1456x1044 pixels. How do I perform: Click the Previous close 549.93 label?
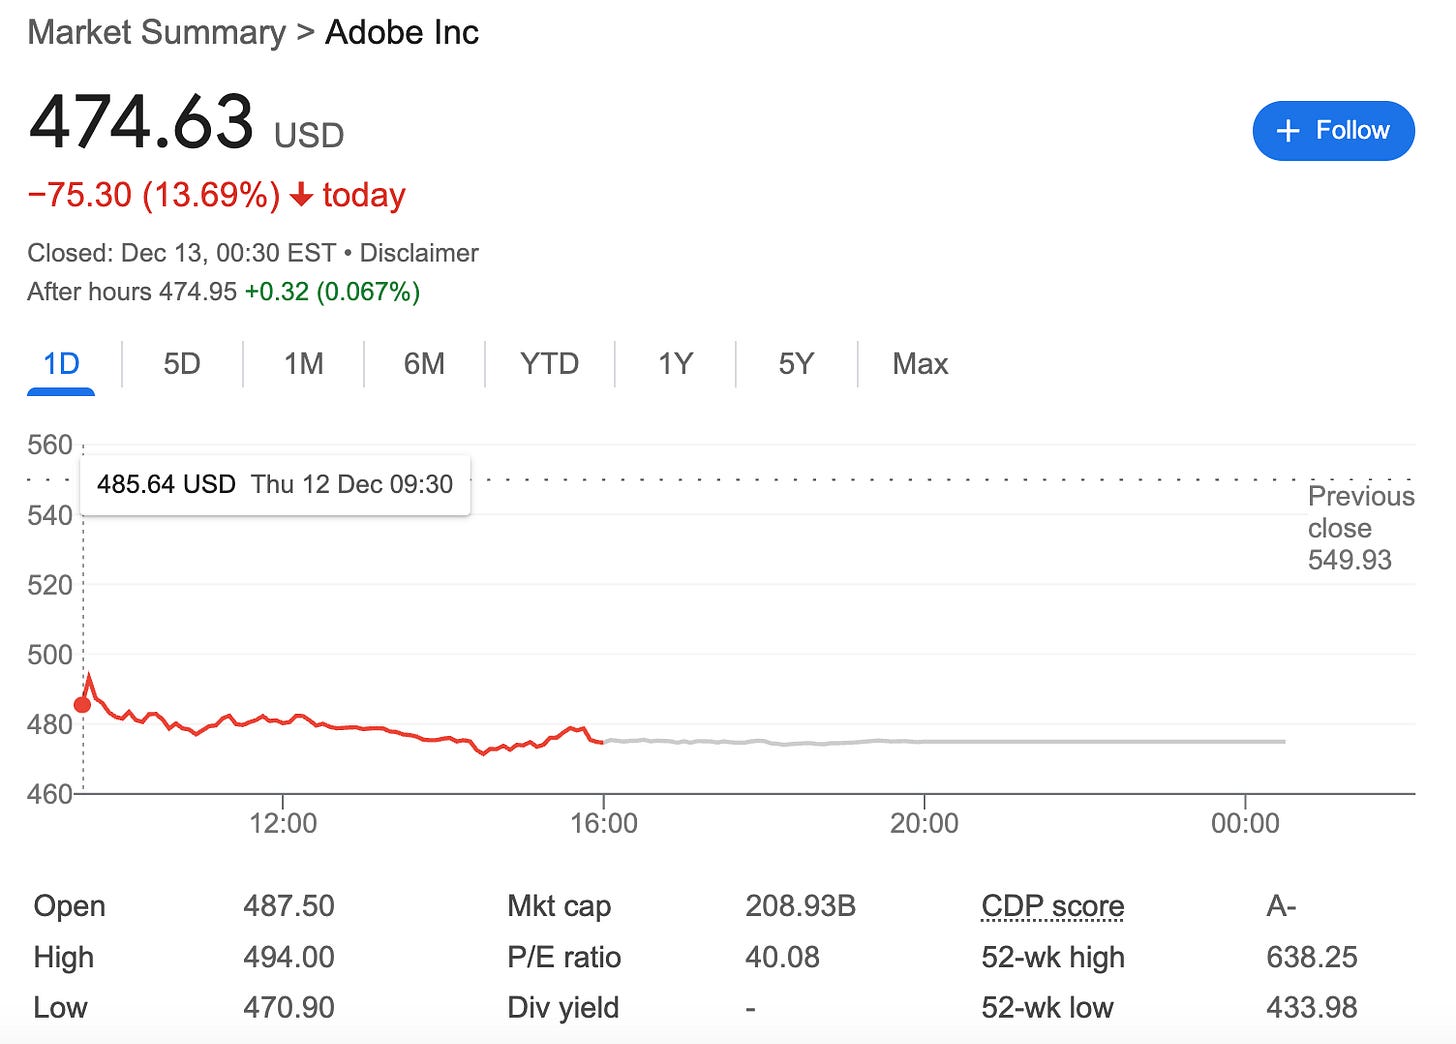click(x=1358, y=528)
